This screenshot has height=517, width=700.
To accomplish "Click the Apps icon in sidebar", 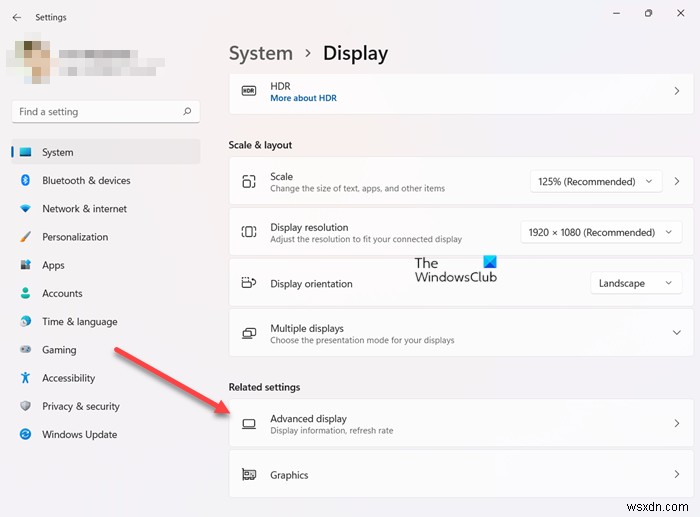I will pyautogui.click(x=25, y=265).
